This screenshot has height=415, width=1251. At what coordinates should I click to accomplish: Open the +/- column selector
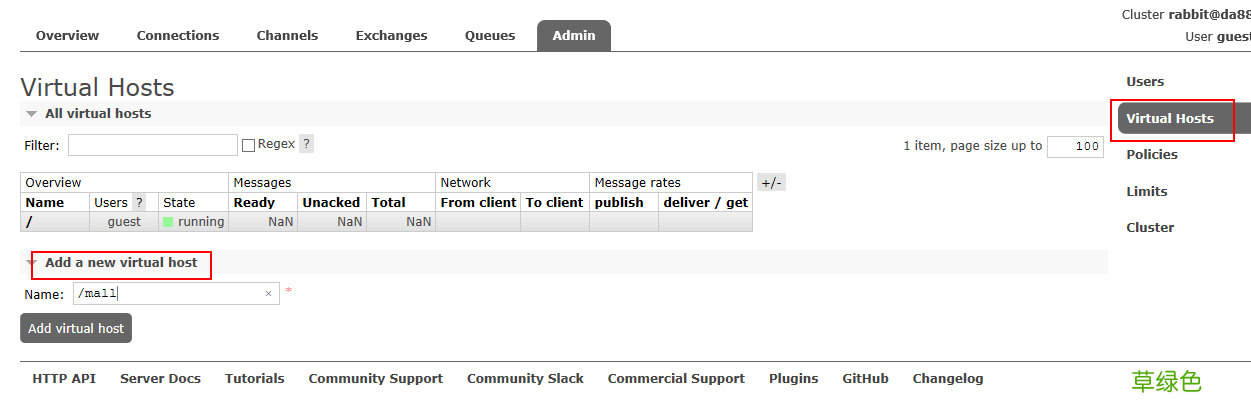771,182
